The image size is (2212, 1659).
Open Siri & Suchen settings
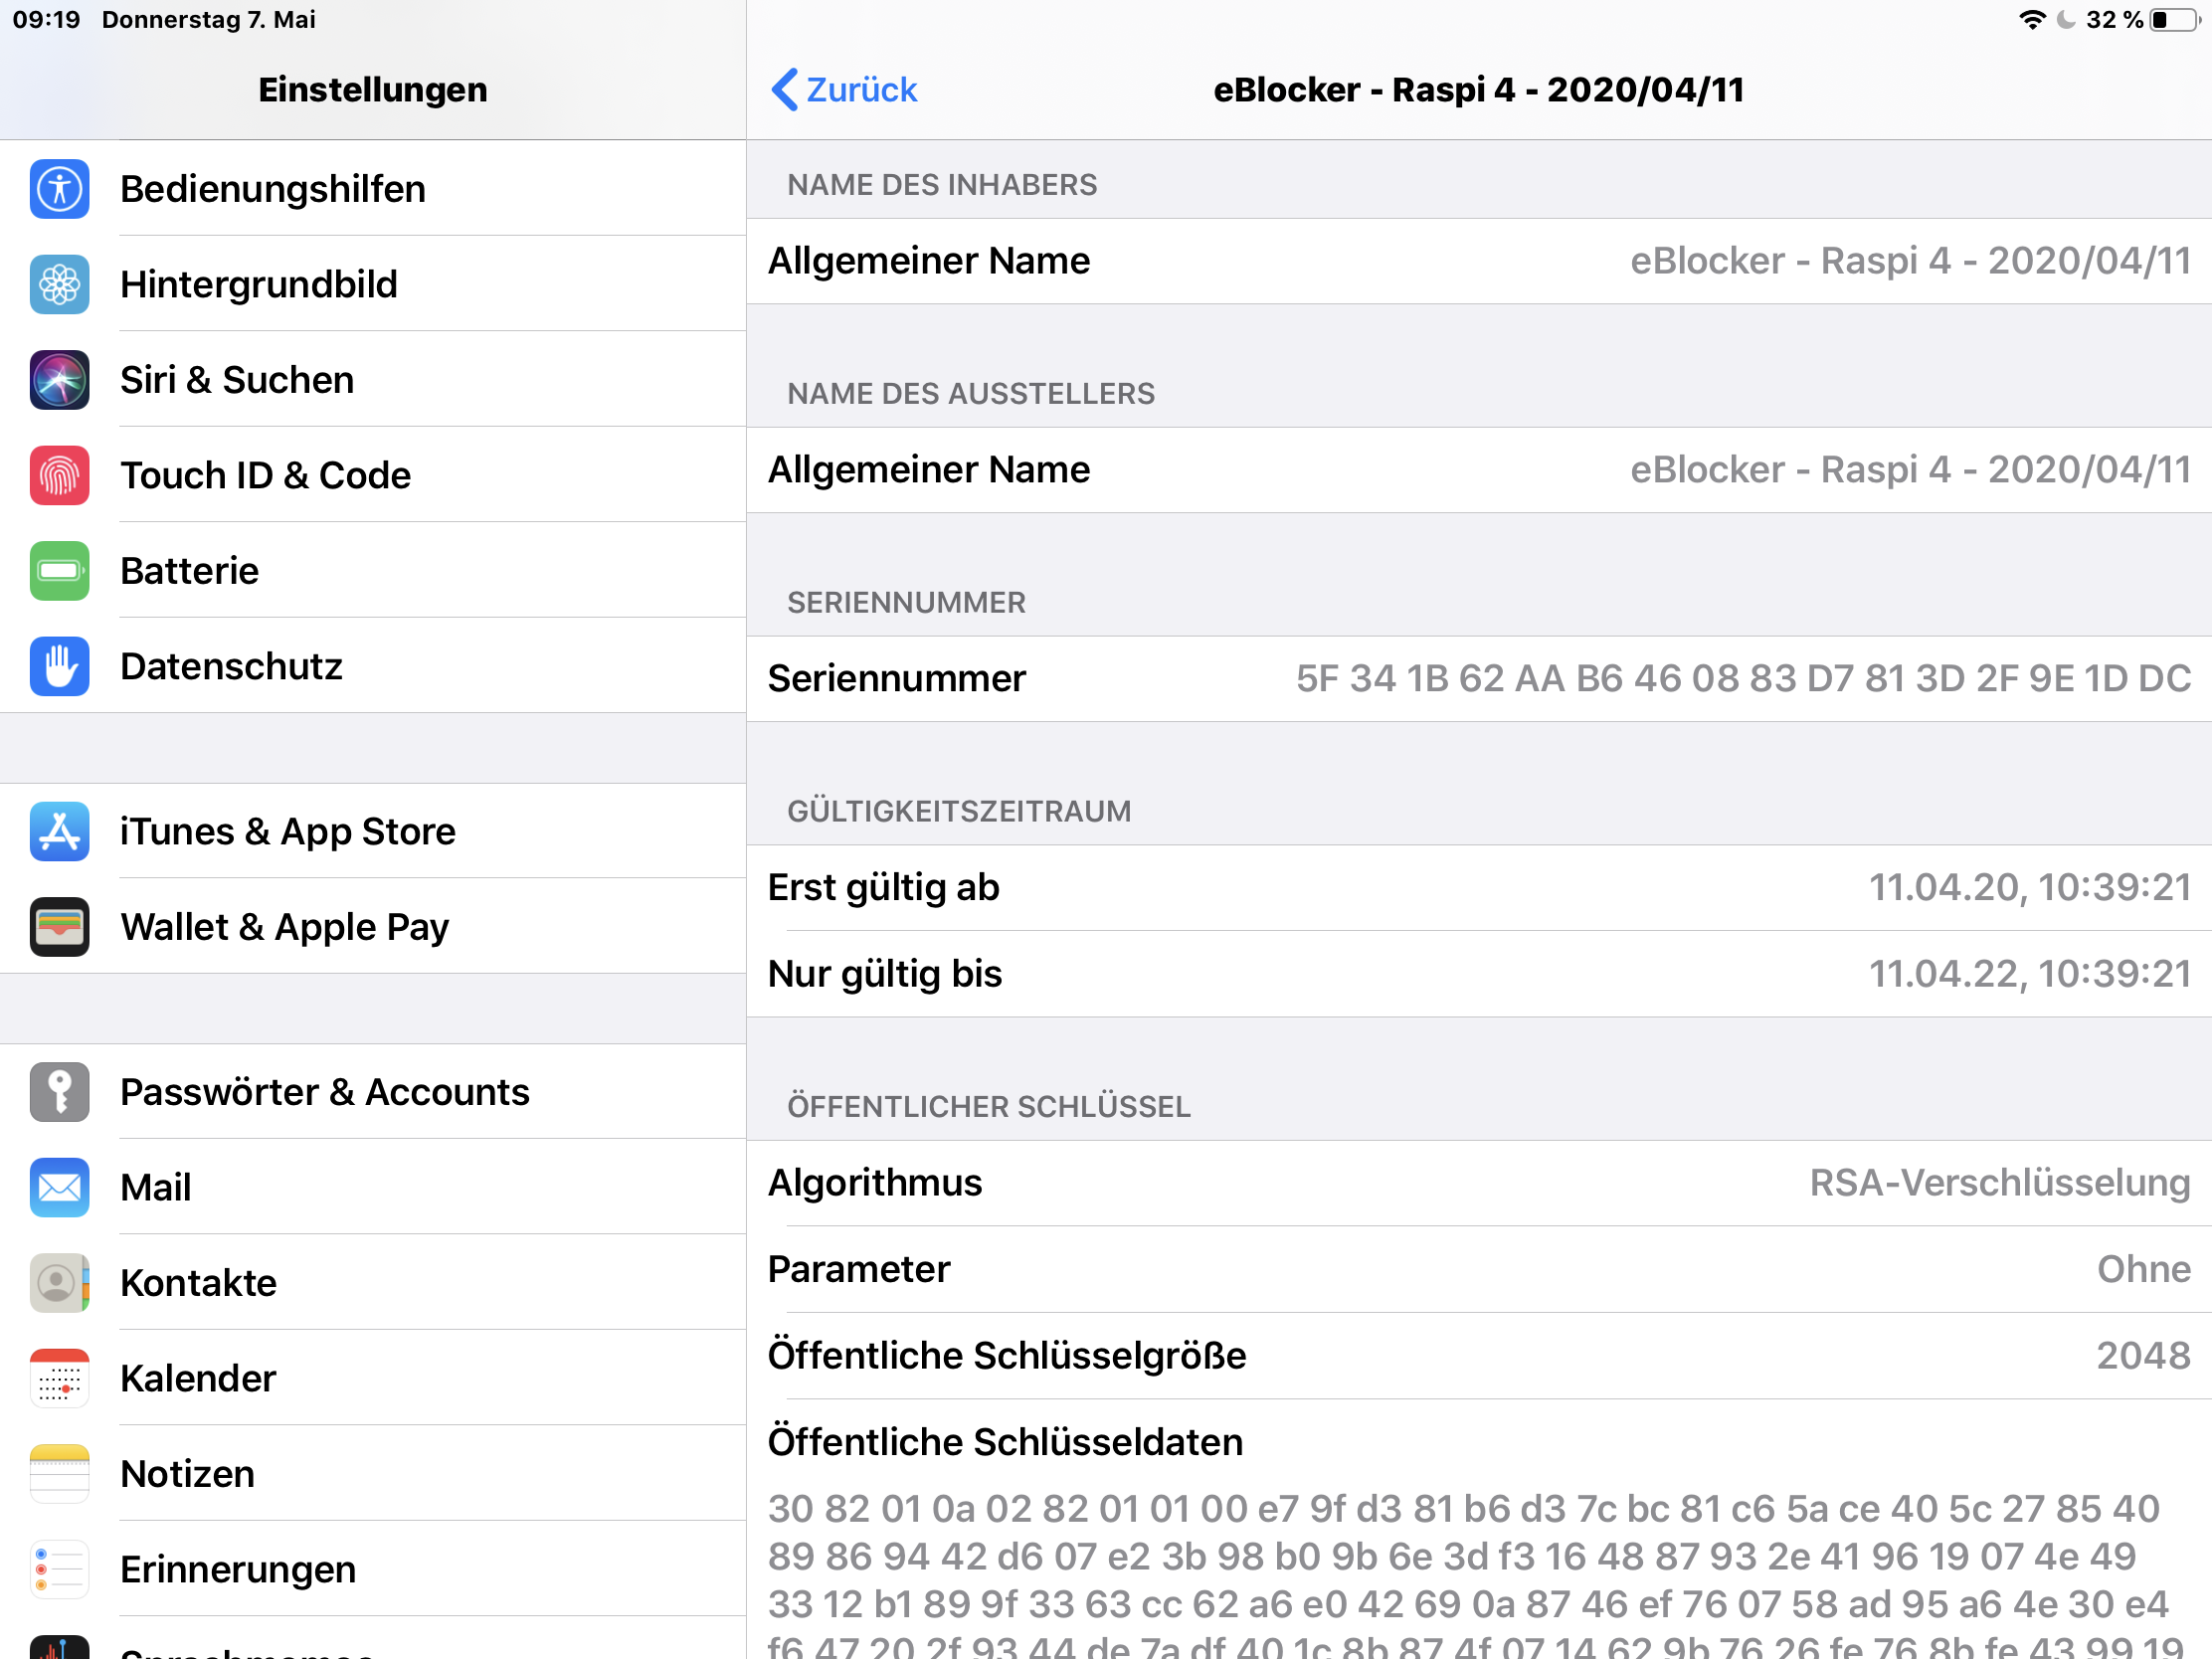373,380
